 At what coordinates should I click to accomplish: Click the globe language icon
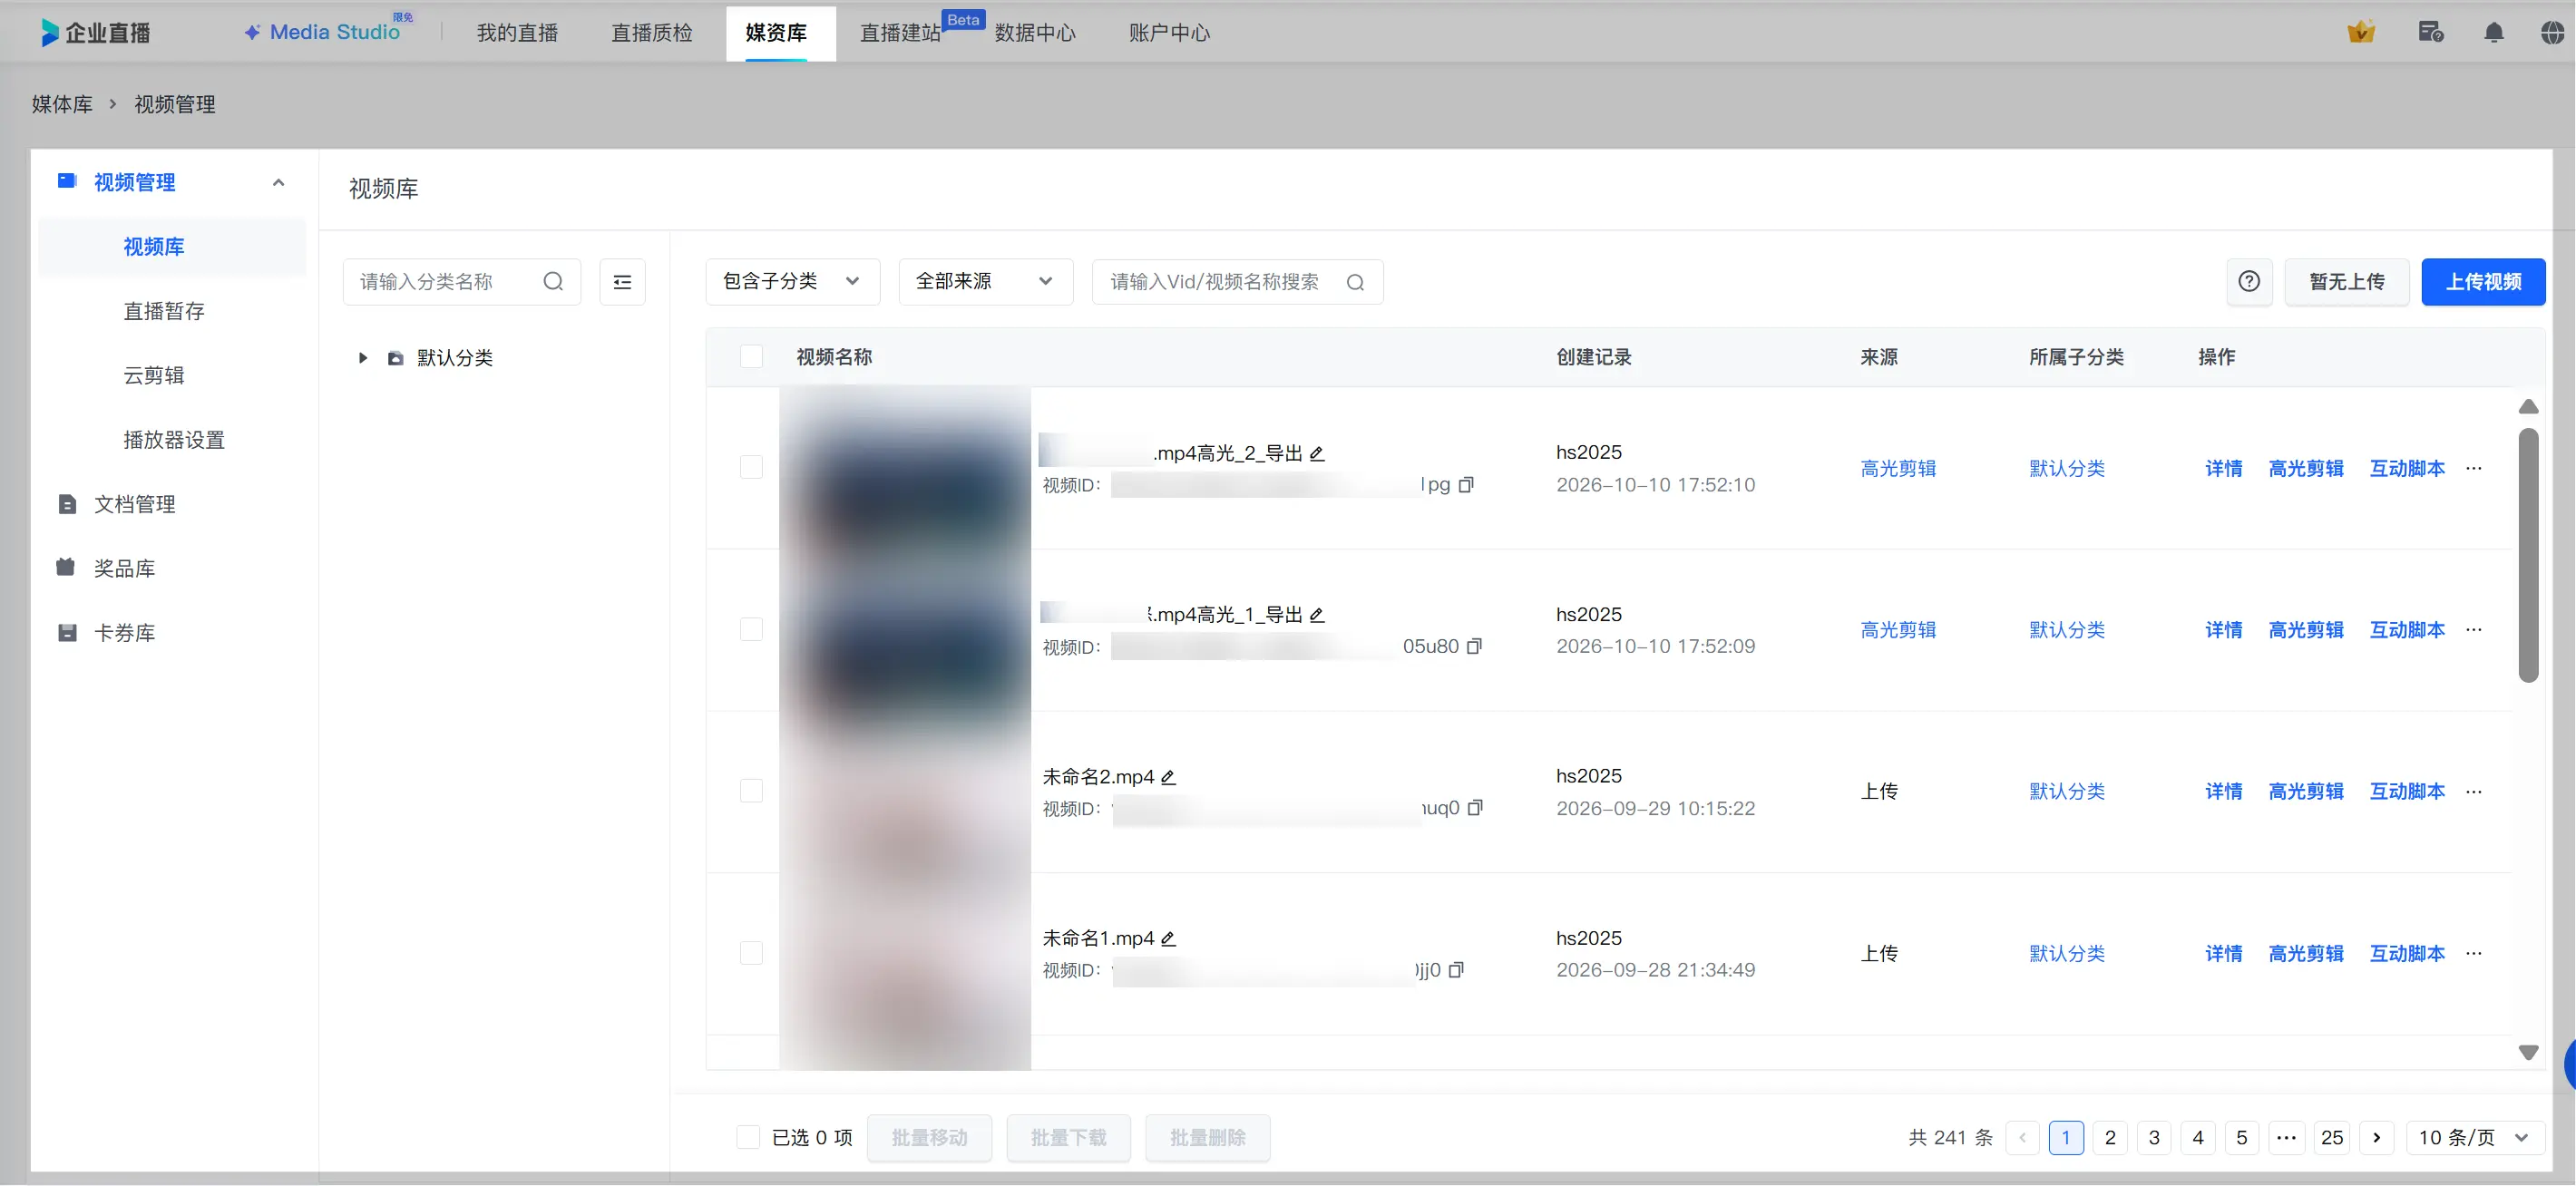(x=2552, y=32)
